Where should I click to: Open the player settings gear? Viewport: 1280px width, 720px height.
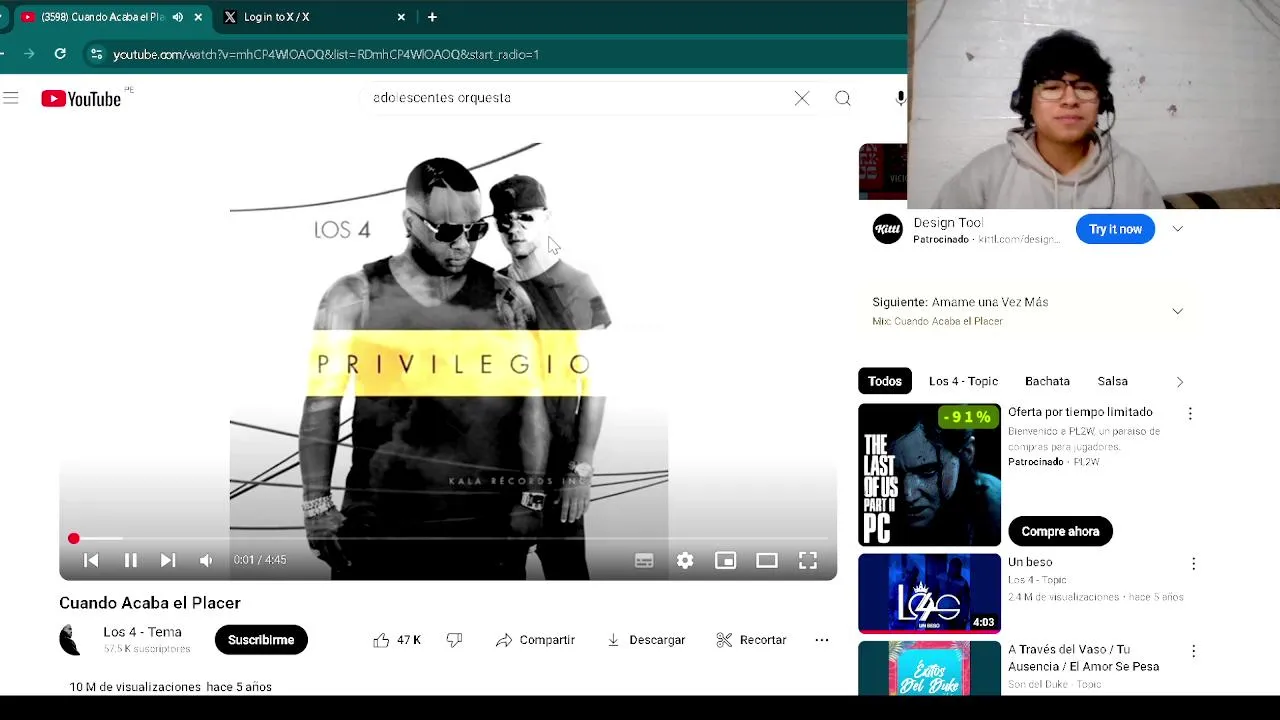tap(685, 561)
